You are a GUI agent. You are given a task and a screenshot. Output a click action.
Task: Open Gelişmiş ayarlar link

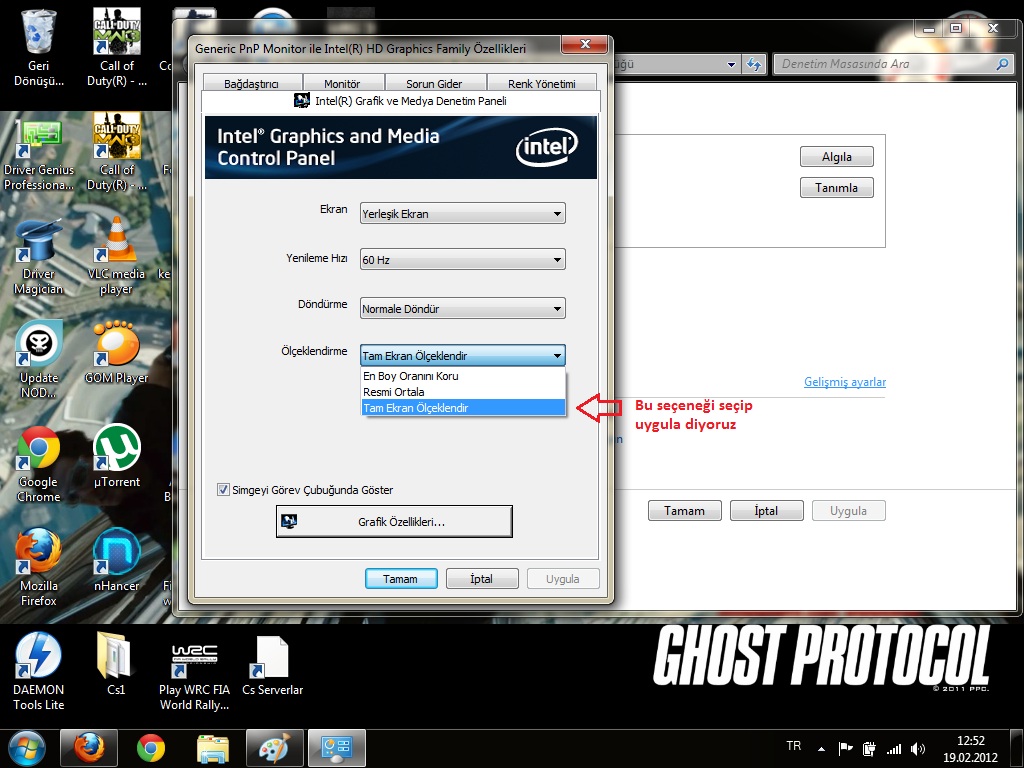[x=844, y=382]
